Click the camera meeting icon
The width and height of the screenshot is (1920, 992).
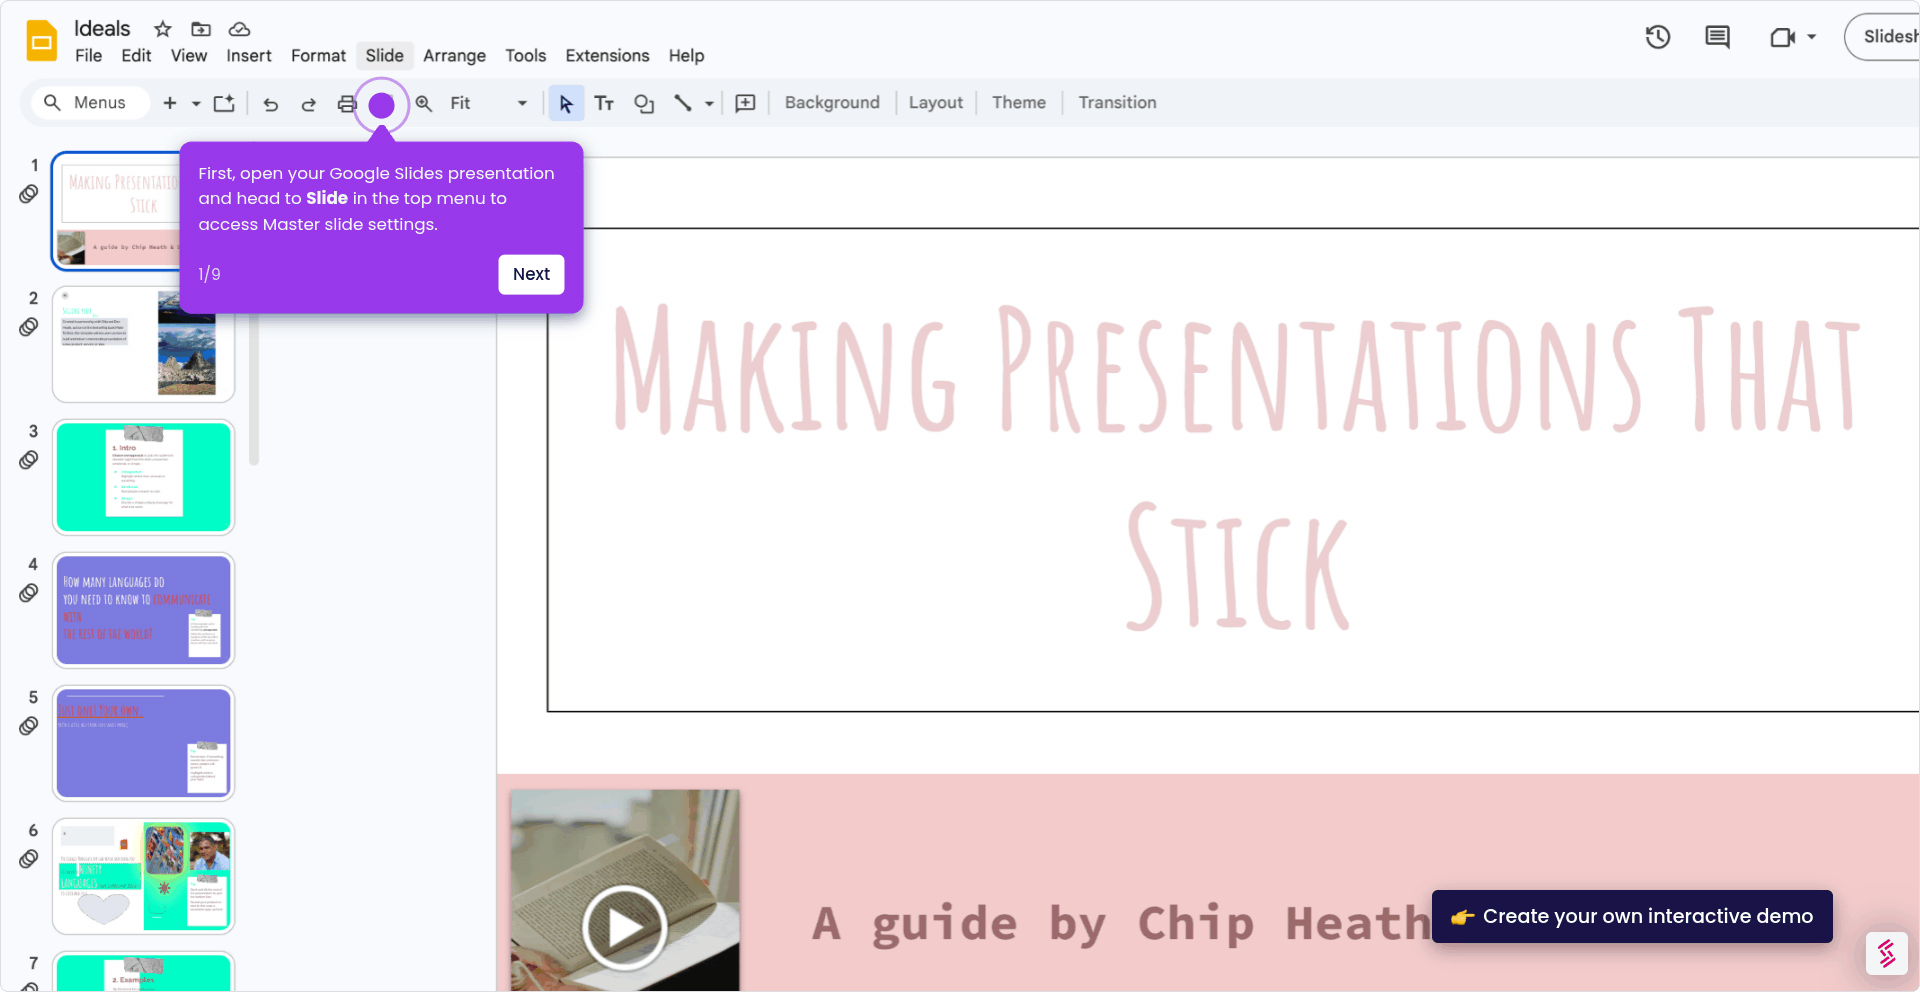click(x=1782, y=37)
